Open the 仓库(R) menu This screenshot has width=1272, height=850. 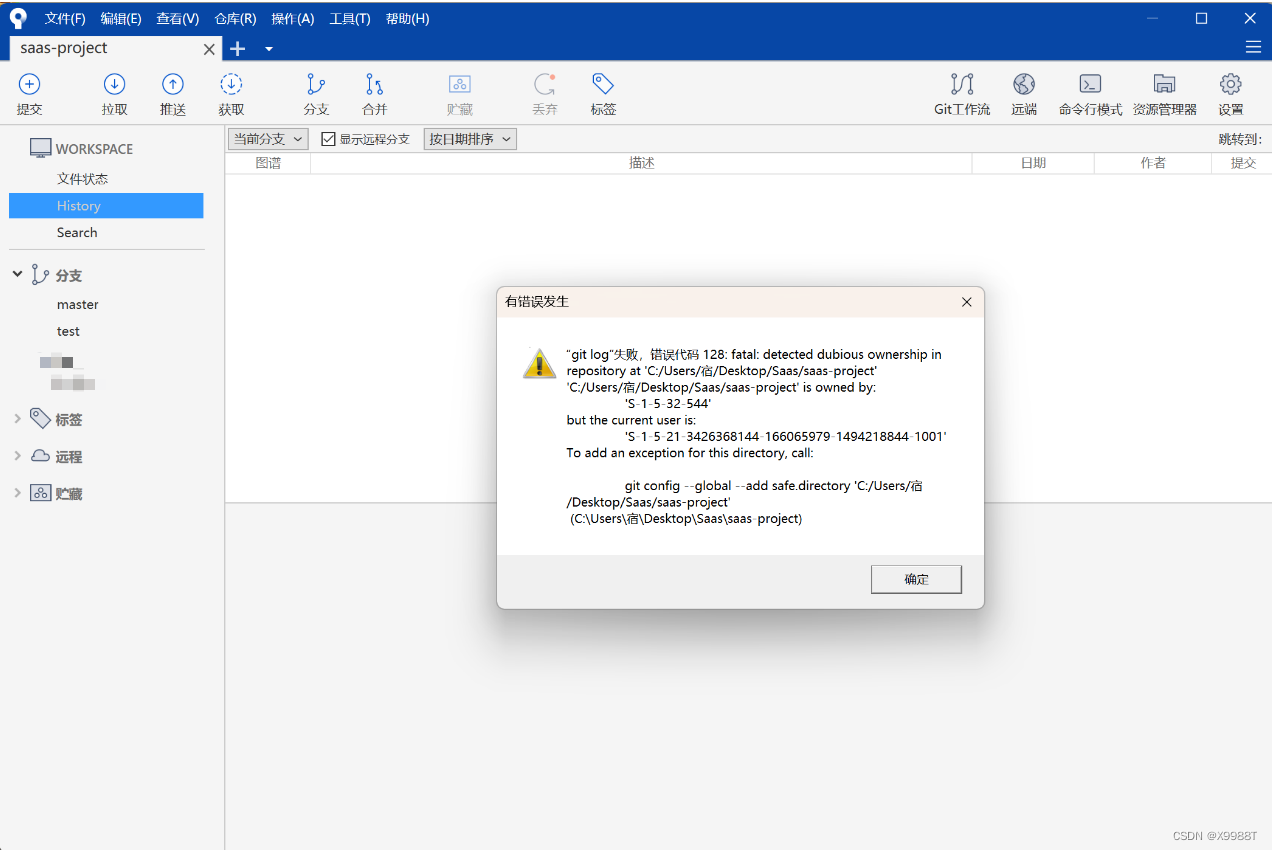(234, 18)
